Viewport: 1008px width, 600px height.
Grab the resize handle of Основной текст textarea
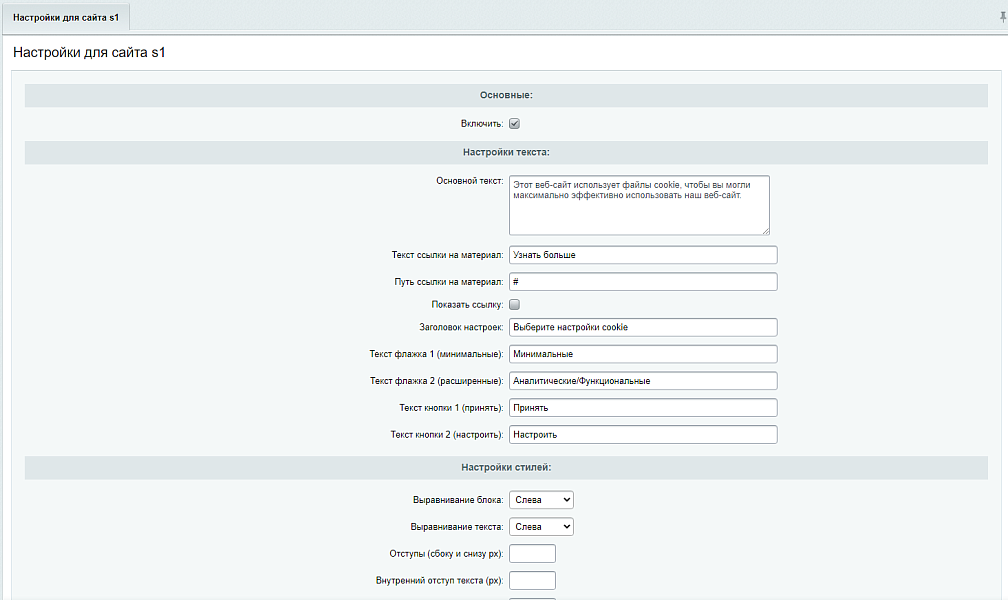coord(764,230)
